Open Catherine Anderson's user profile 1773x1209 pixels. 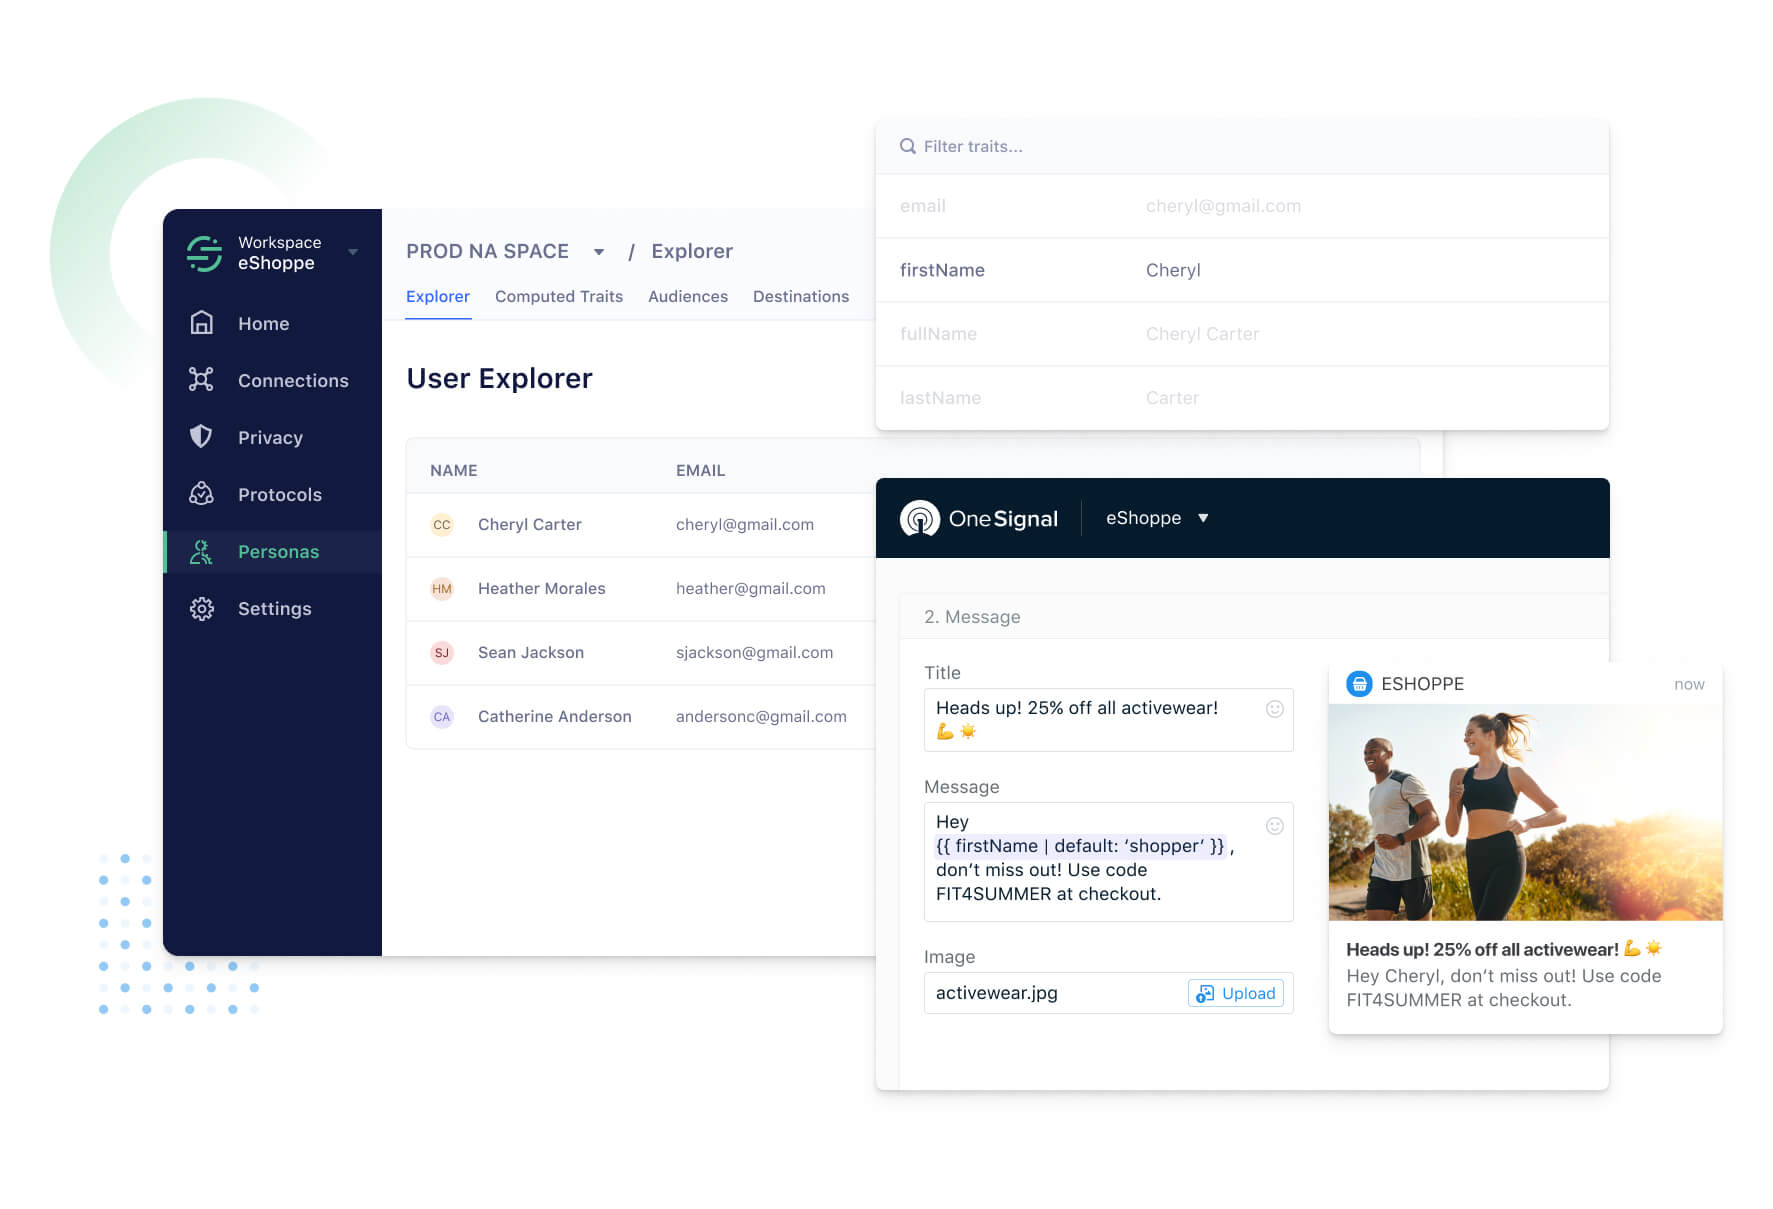(555, 717)
